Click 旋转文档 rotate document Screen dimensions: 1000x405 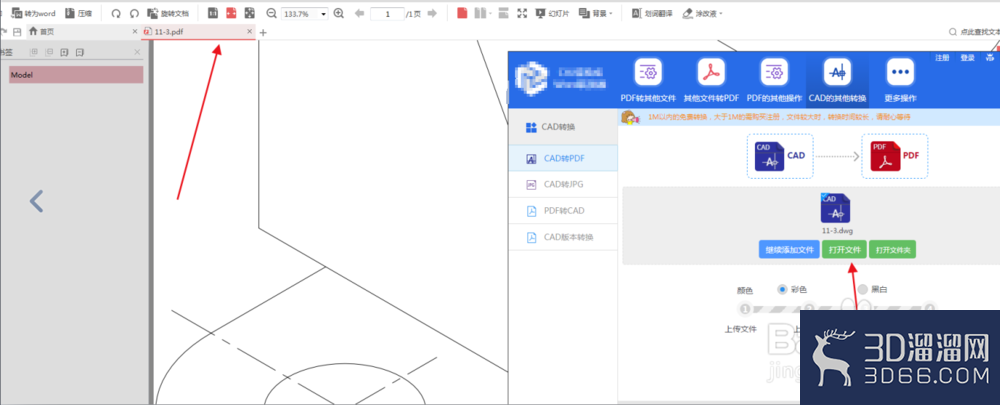point(168,13)
